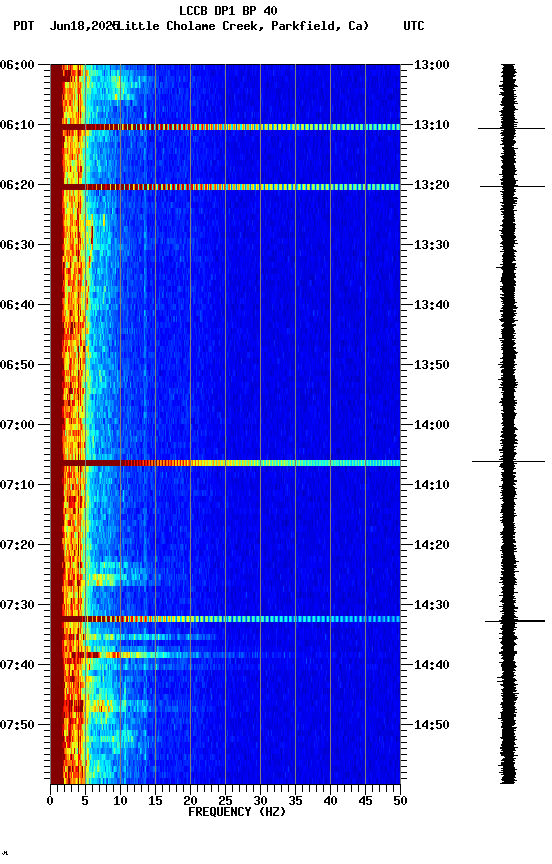Click the '25' frequency axis tick label
This screenshot has height=864, width=552.
pos(225,801)
